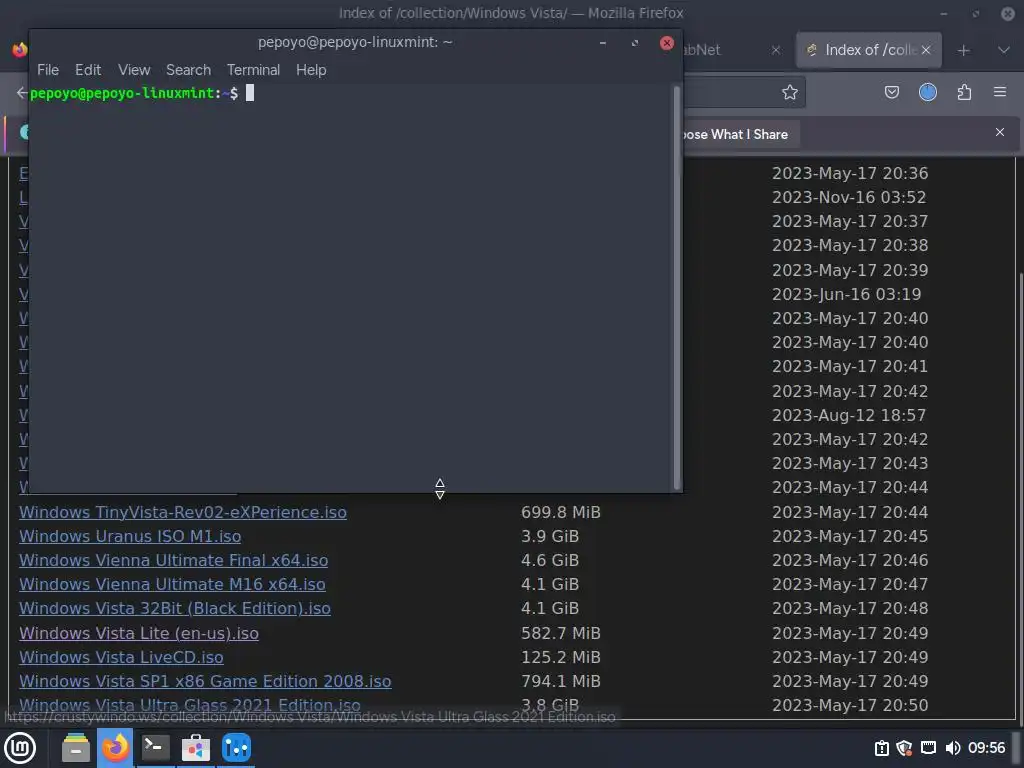Open Pocket save icon in Firefox

(891, 92)
